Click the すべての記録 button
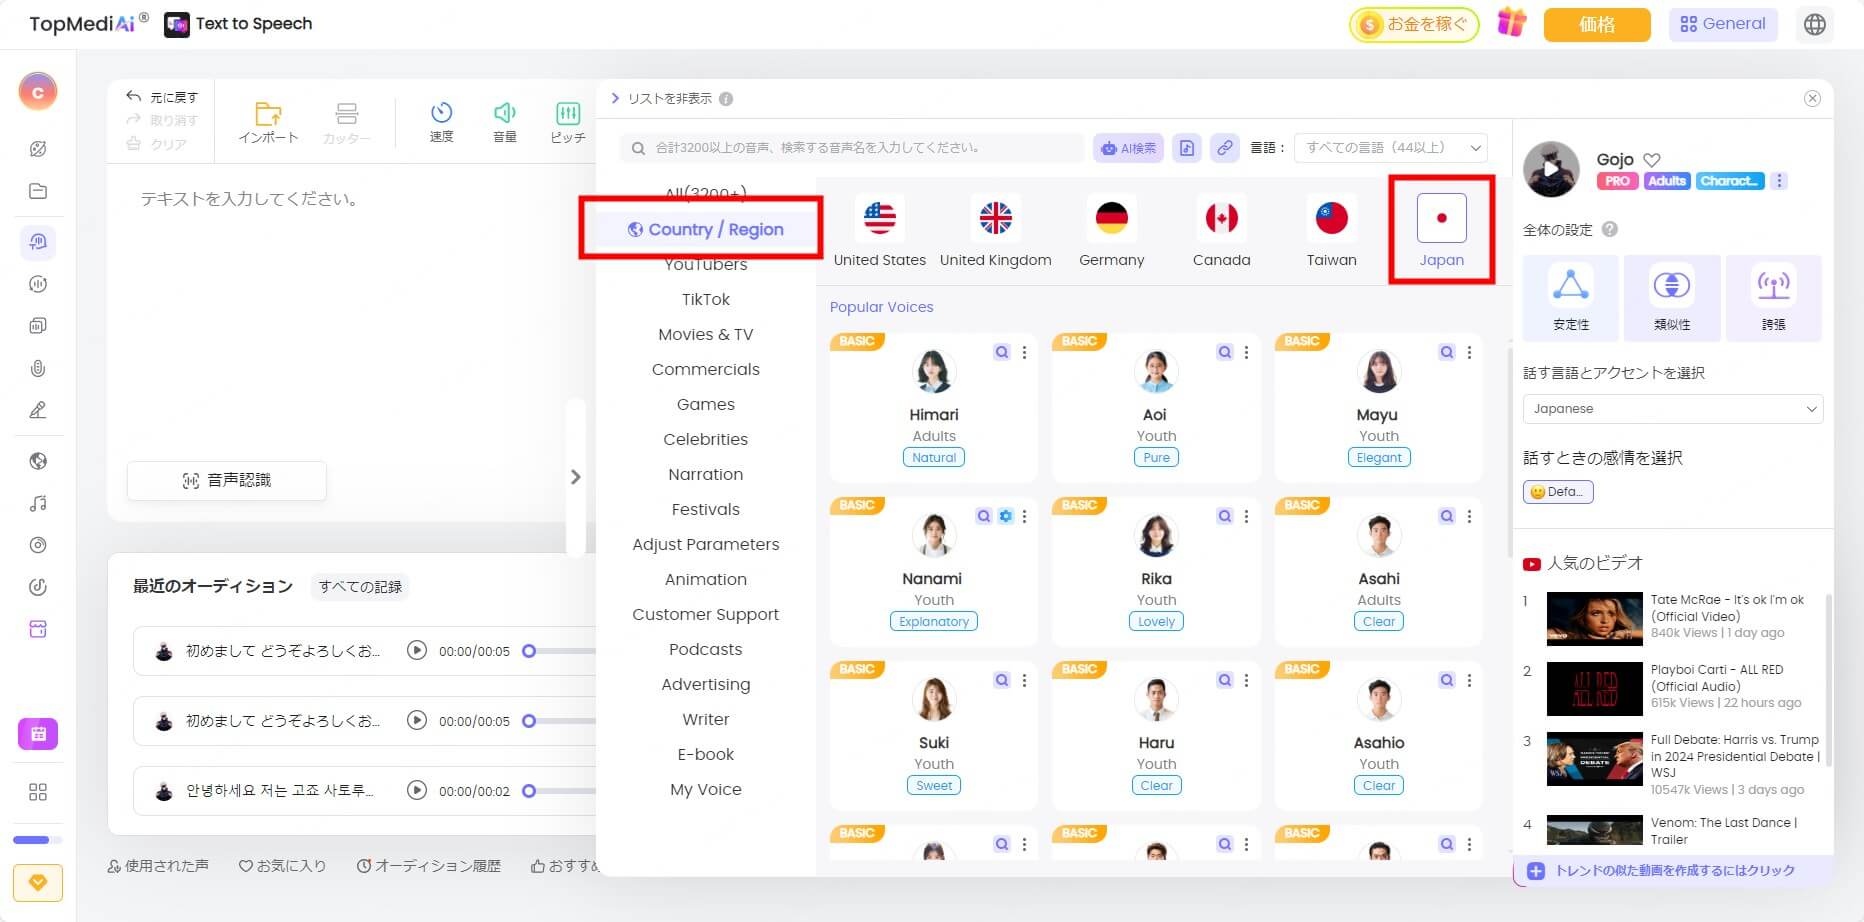1864x922 pixels. [x=360, y=587]
